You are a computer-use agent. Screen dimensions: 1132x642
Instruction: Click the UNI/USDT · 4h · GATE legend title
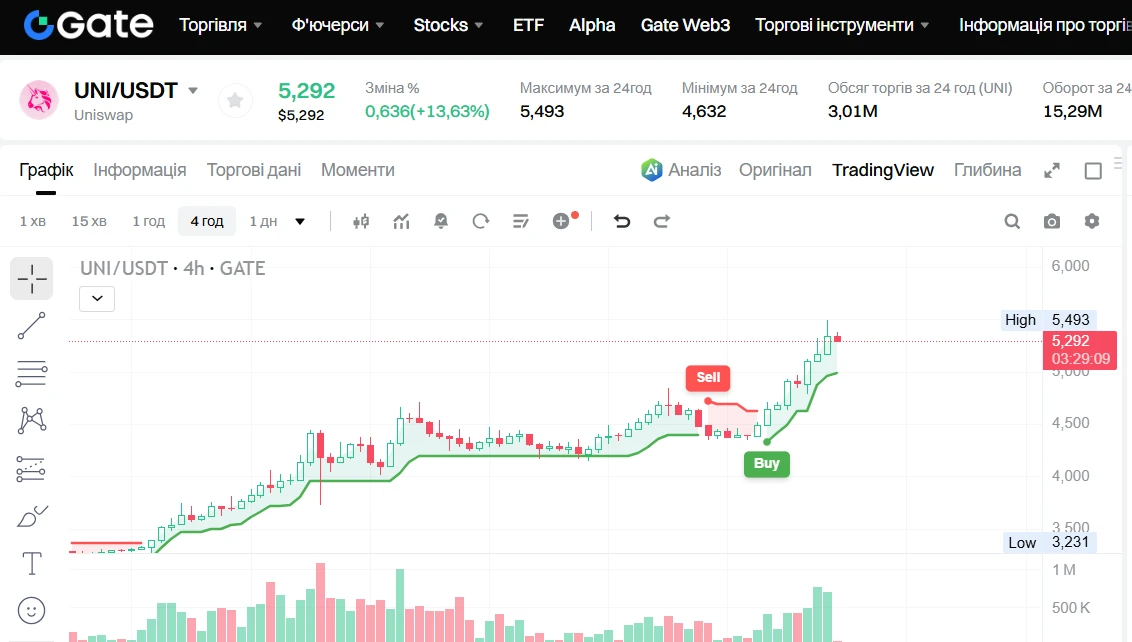pos(173,268)
